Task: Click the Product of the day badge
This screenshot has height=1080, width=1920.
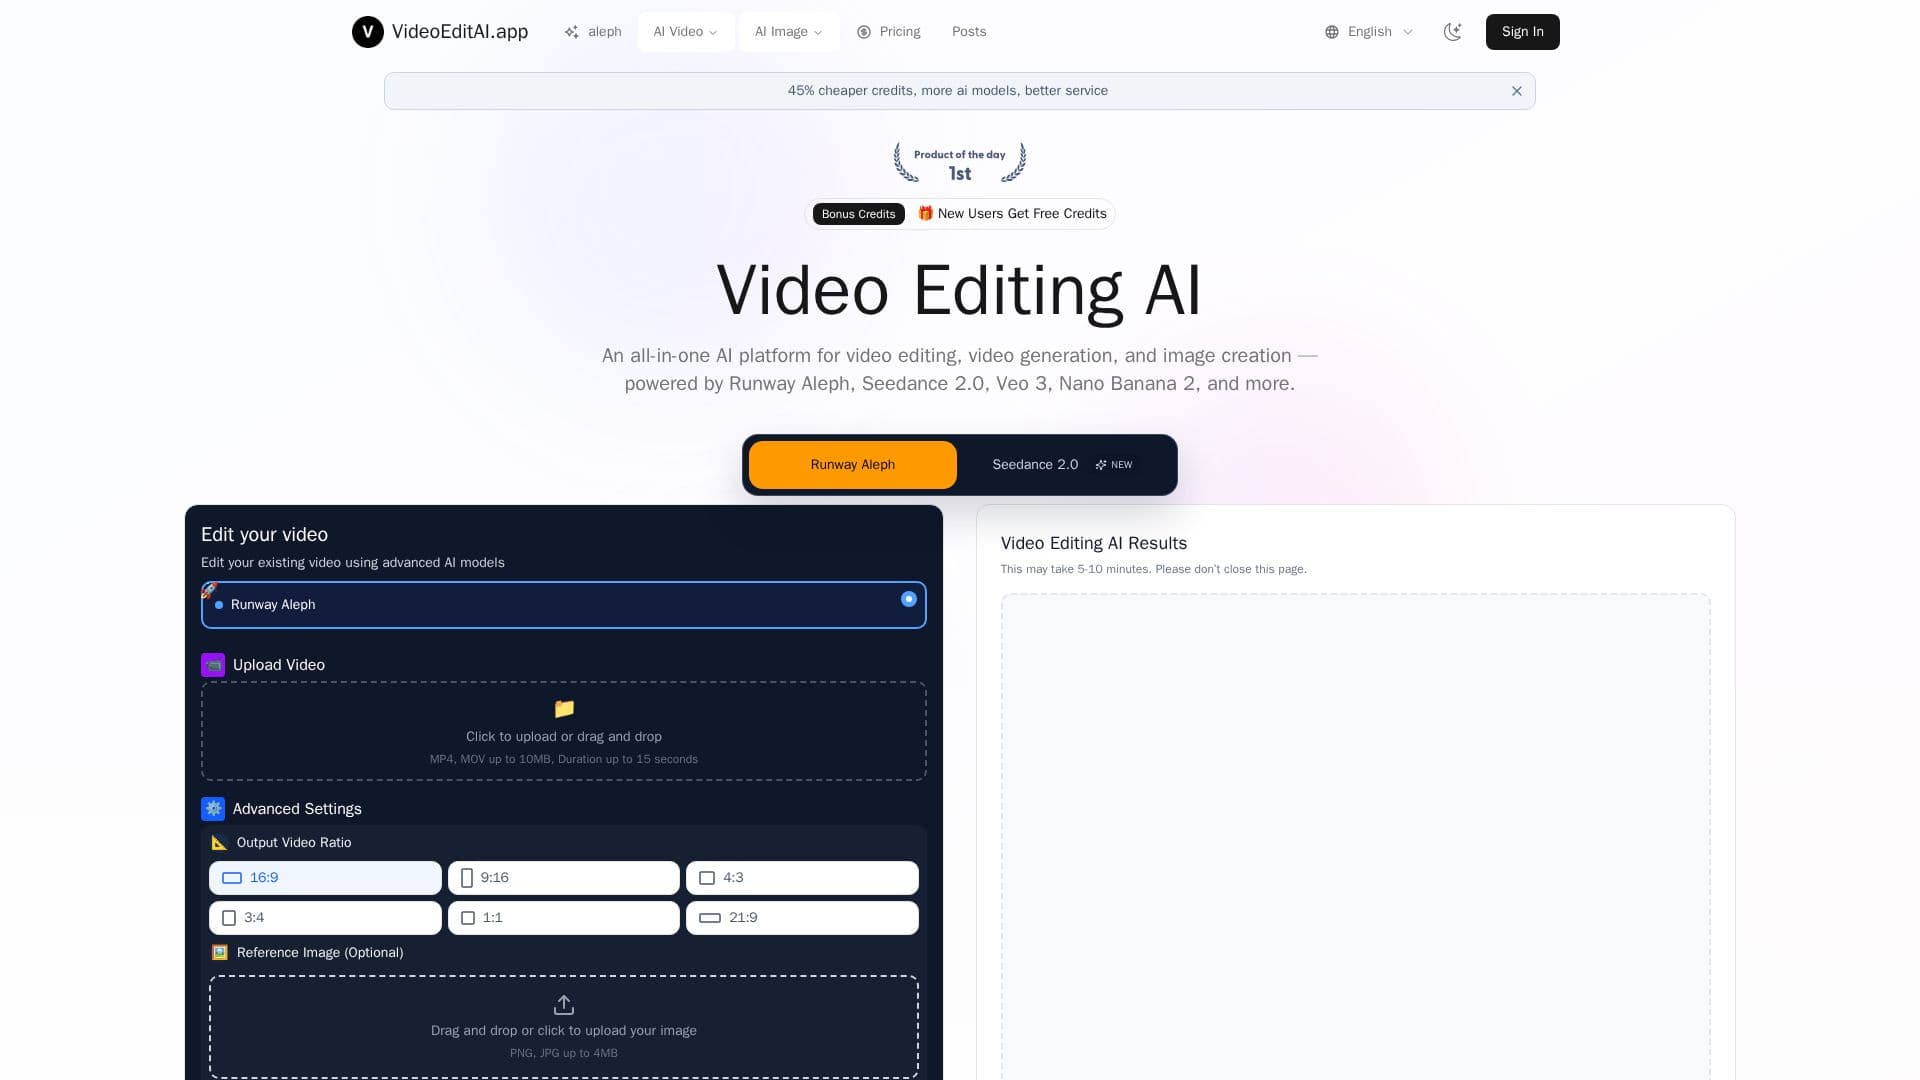Action: click(x=960, y=162)
